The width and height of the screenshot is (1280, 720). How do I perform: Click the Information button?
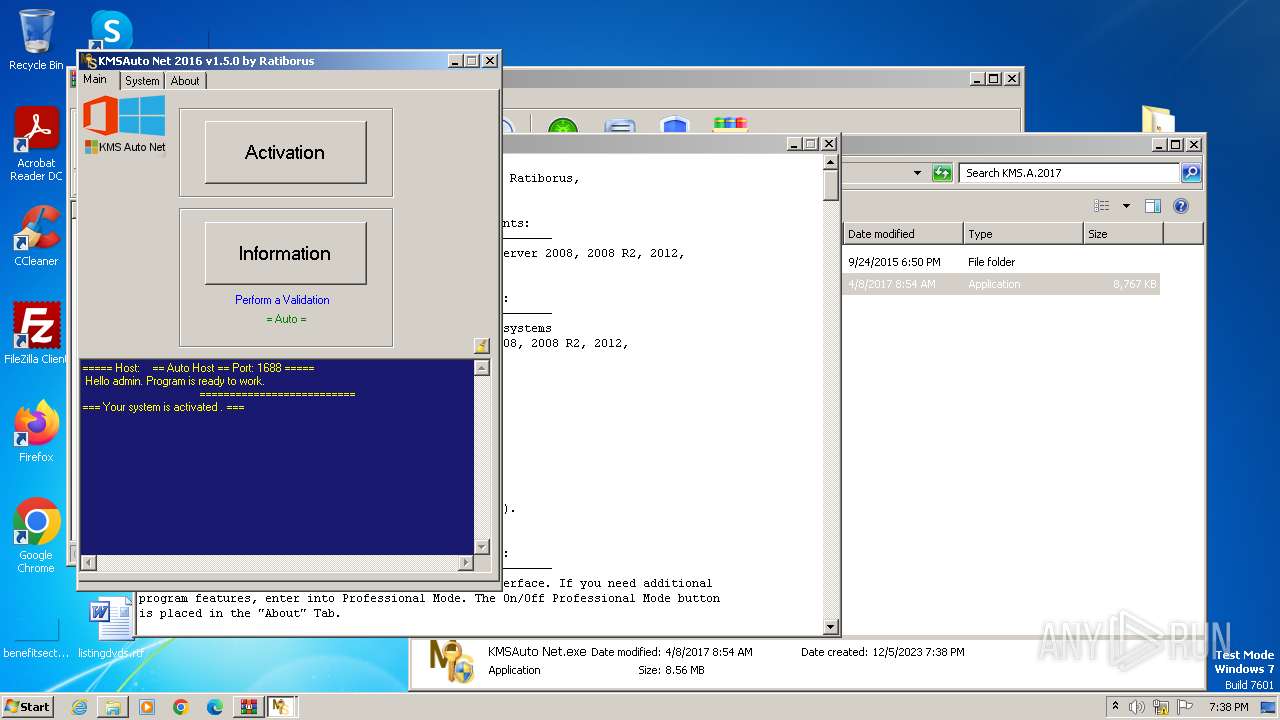click(285, 253)
